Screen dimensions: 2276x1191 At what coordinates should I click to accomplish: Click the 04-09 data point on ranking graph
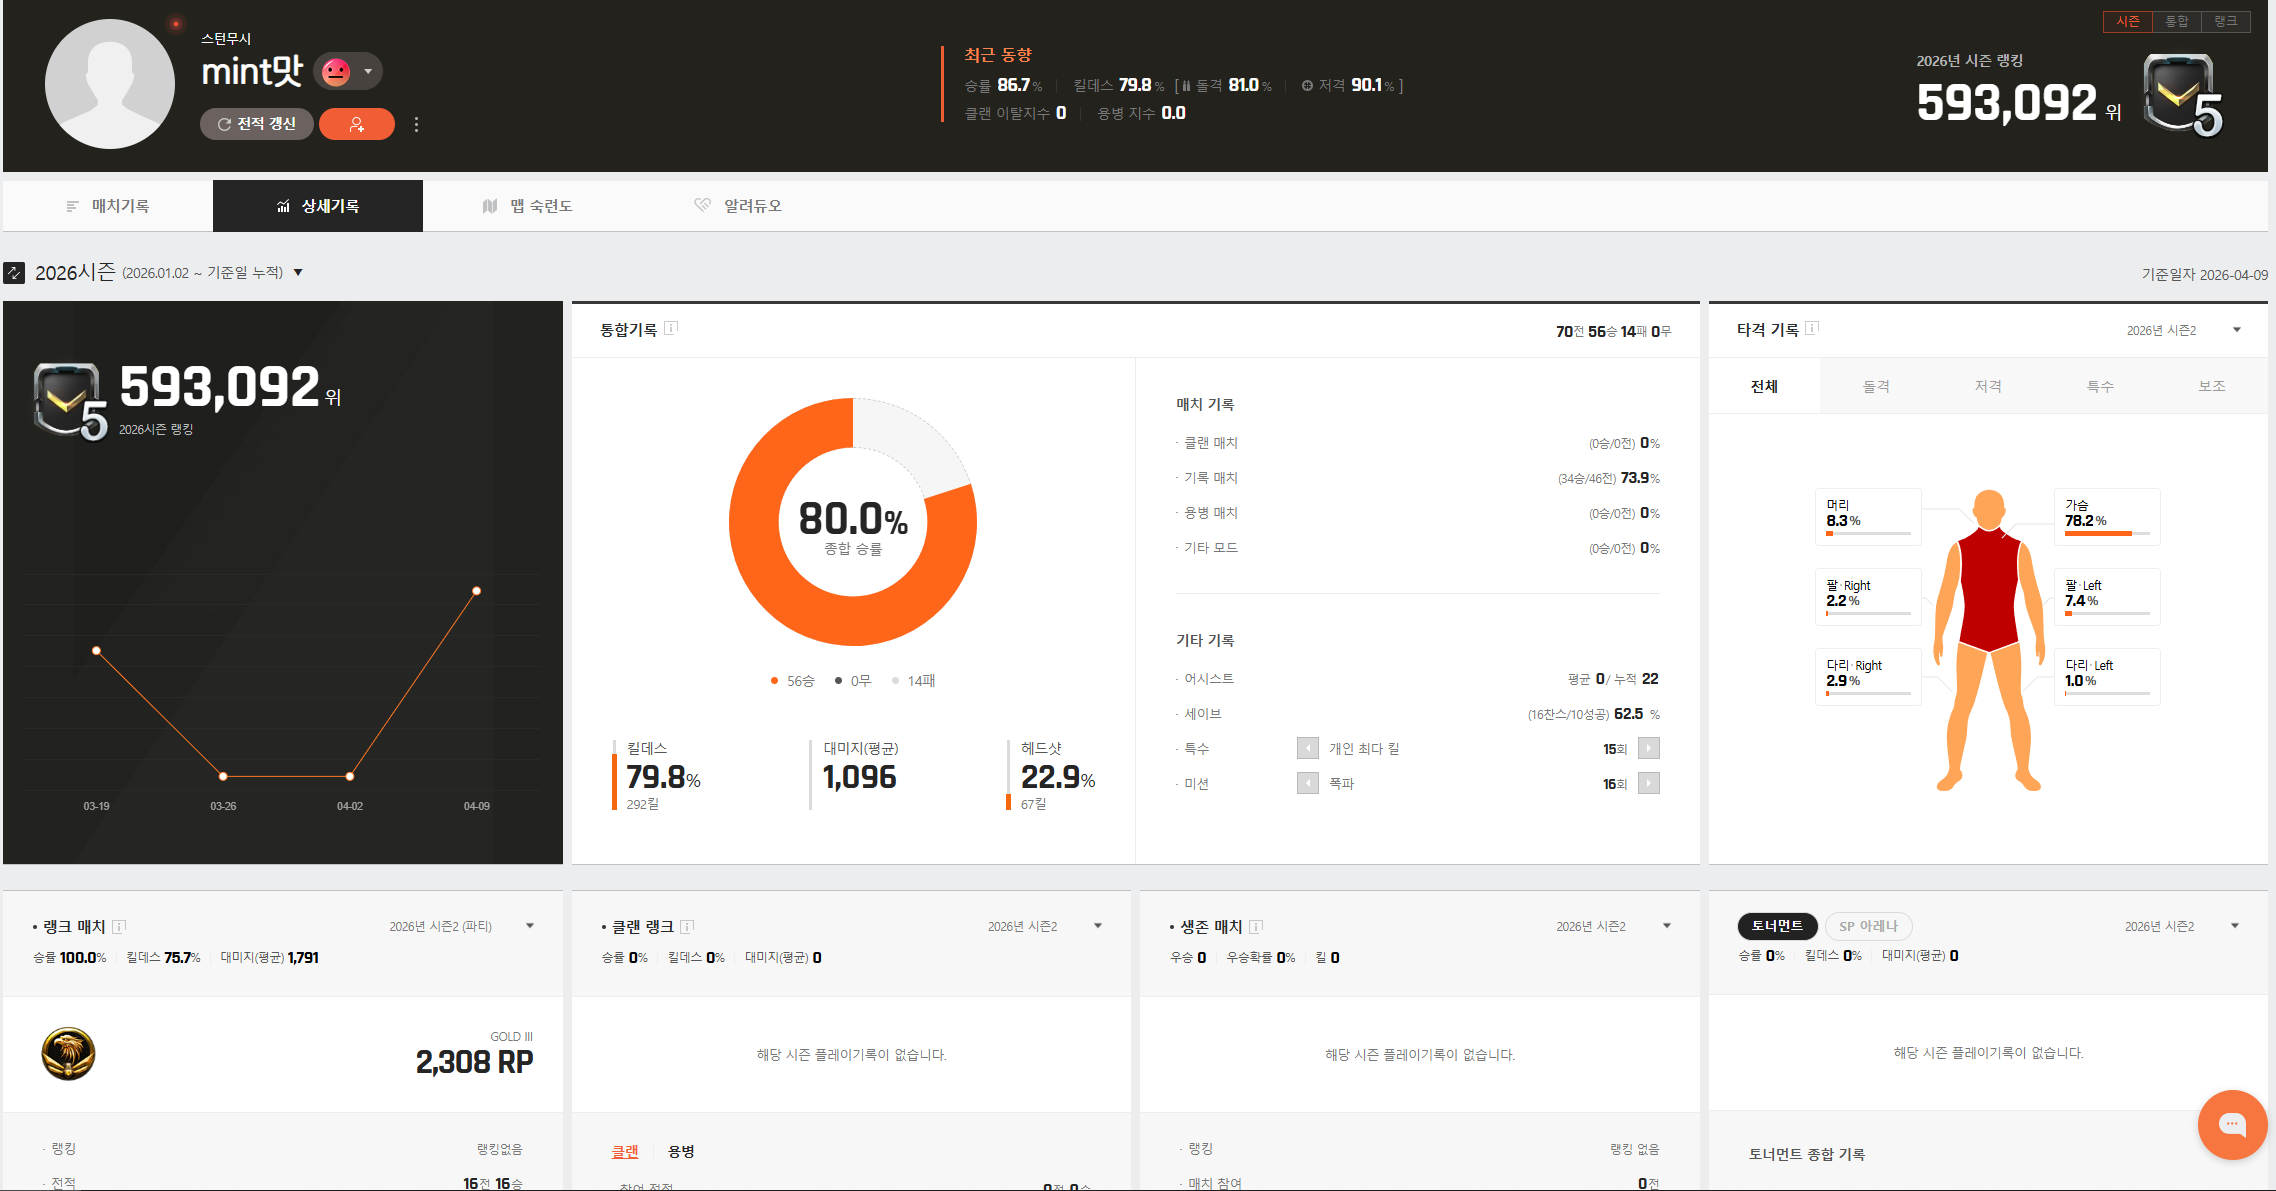(x=477, y=591)
